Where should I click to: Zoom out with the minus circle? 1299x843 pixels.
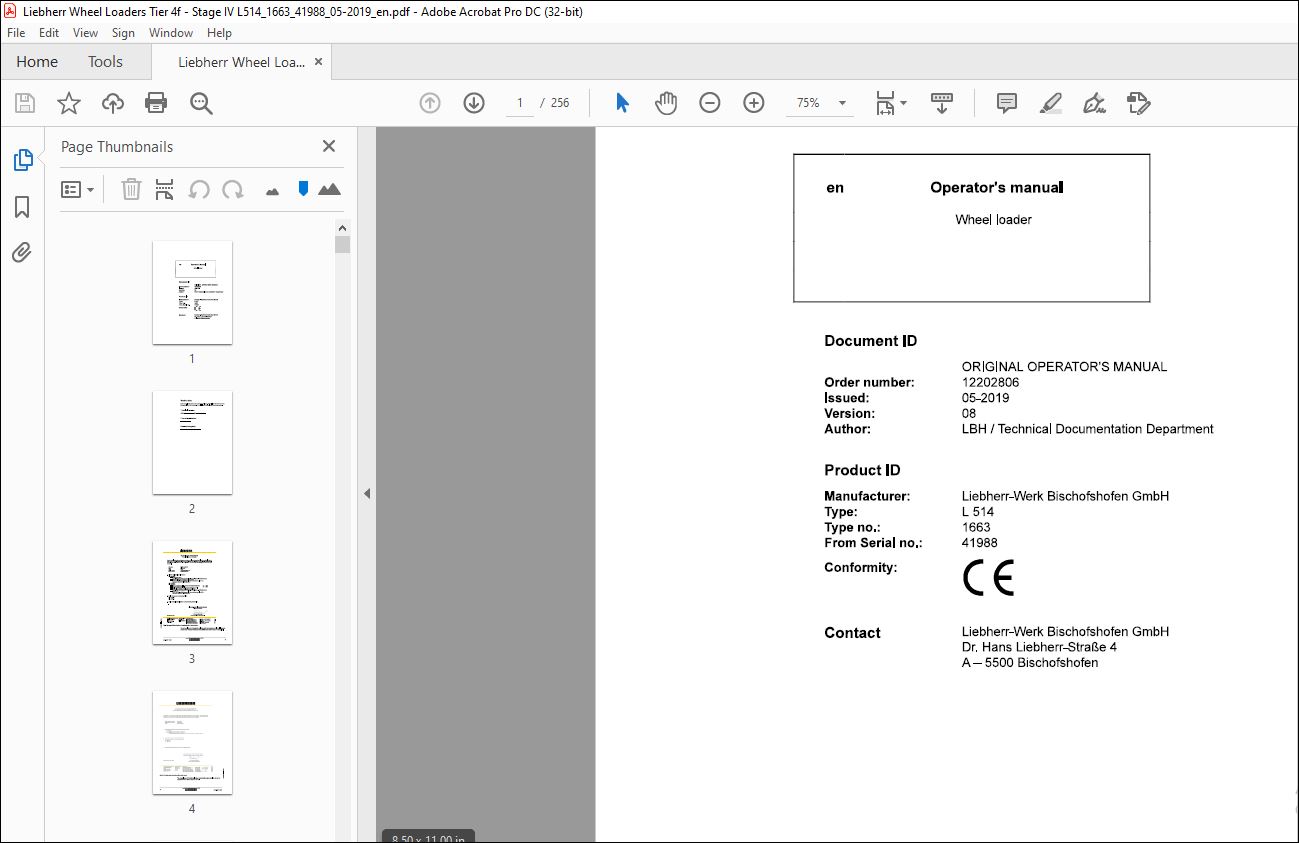tap(710, 103)
